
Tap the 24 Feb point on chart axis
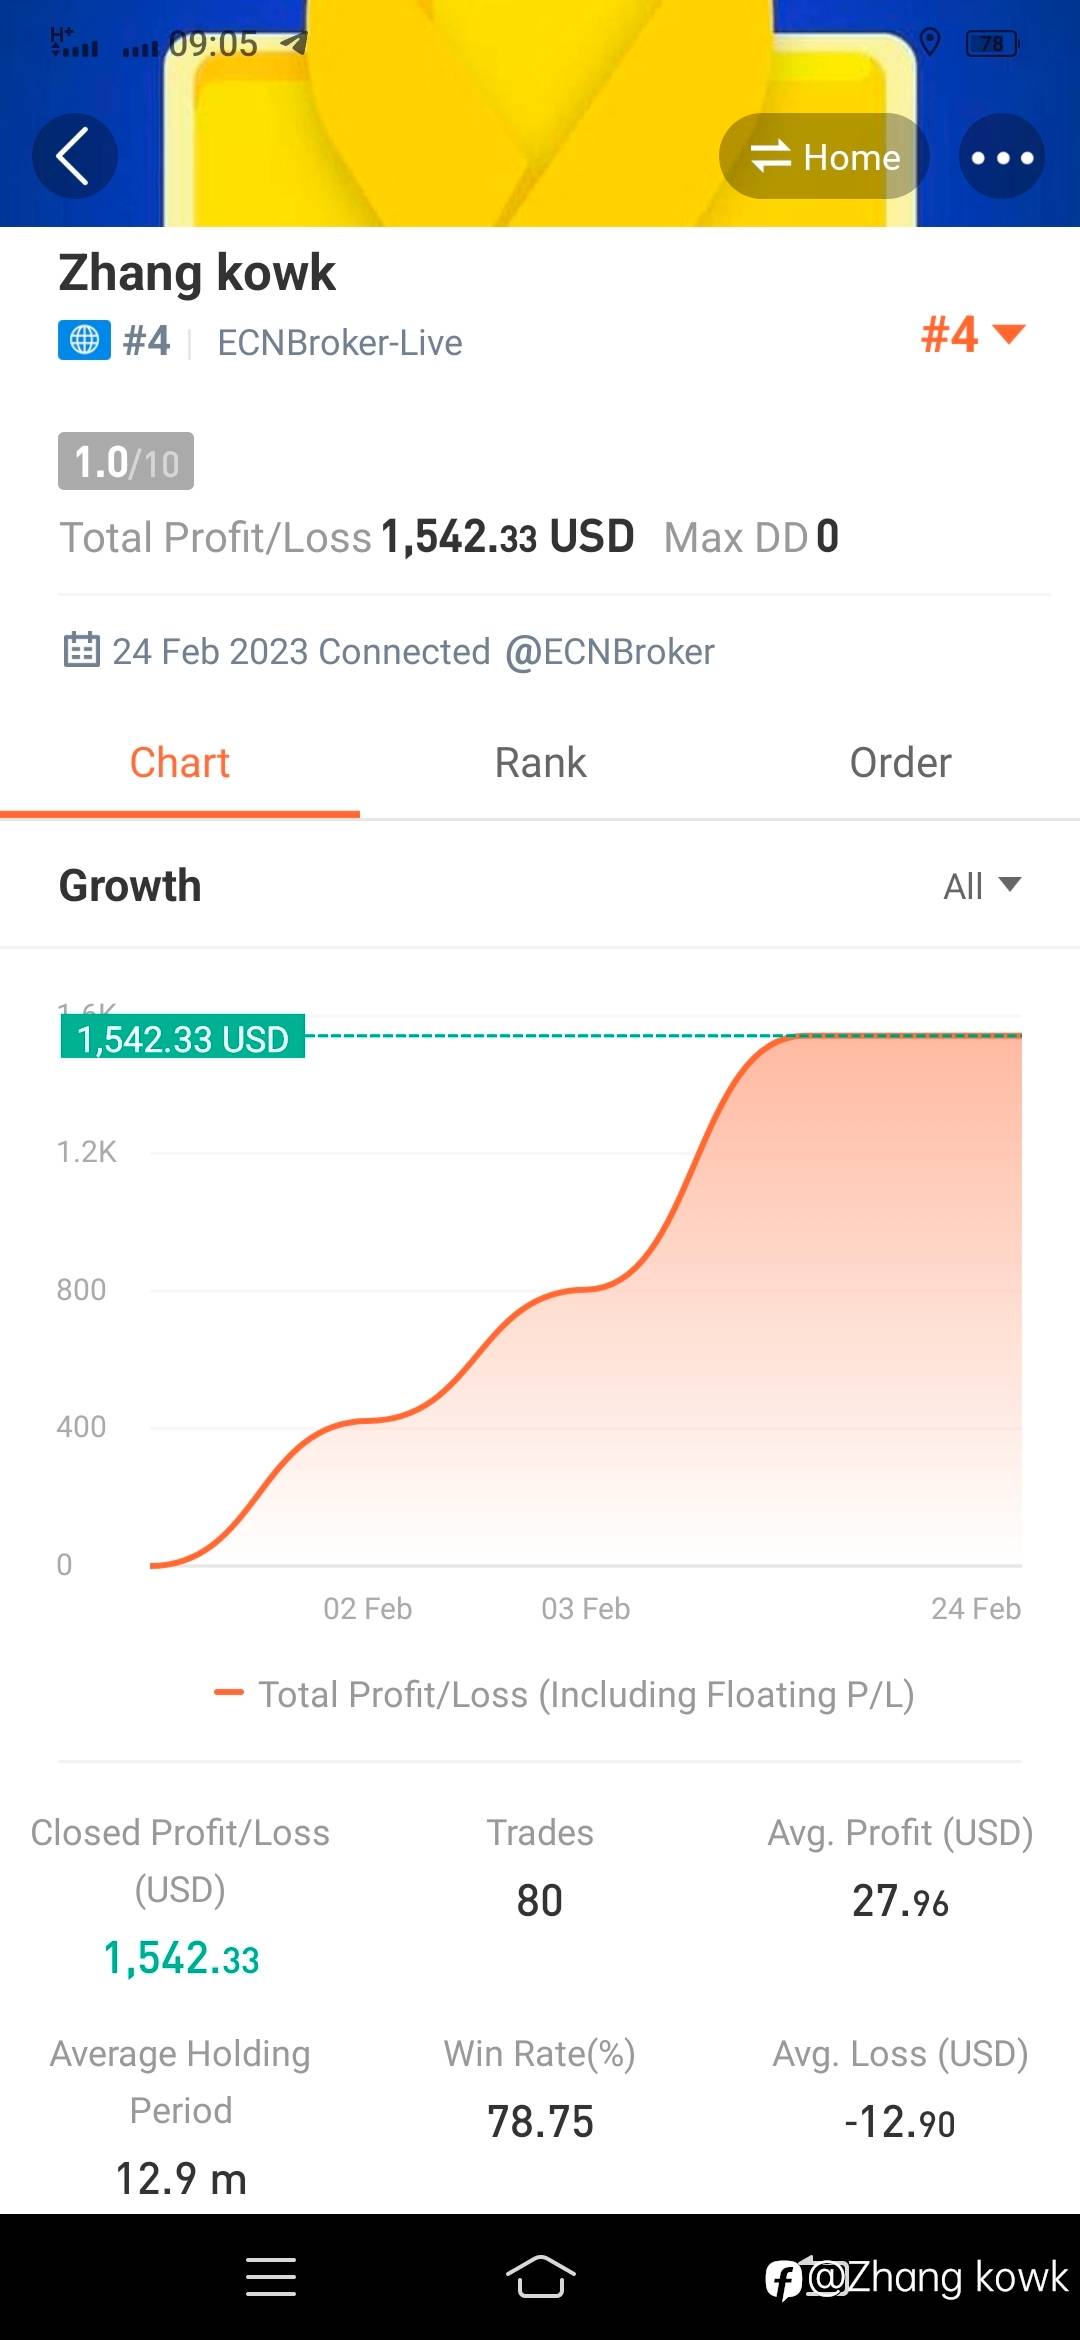coord(975,1608)
